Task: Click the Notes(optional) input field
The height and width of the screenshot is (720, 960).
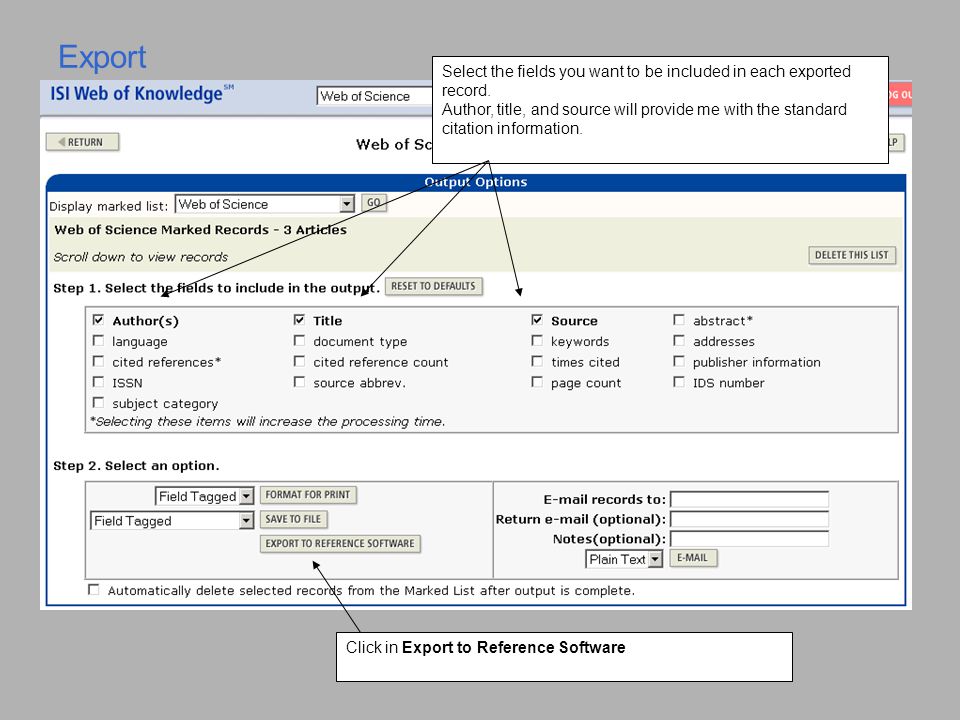Action: pyautogui.click(x=749, y=539)
